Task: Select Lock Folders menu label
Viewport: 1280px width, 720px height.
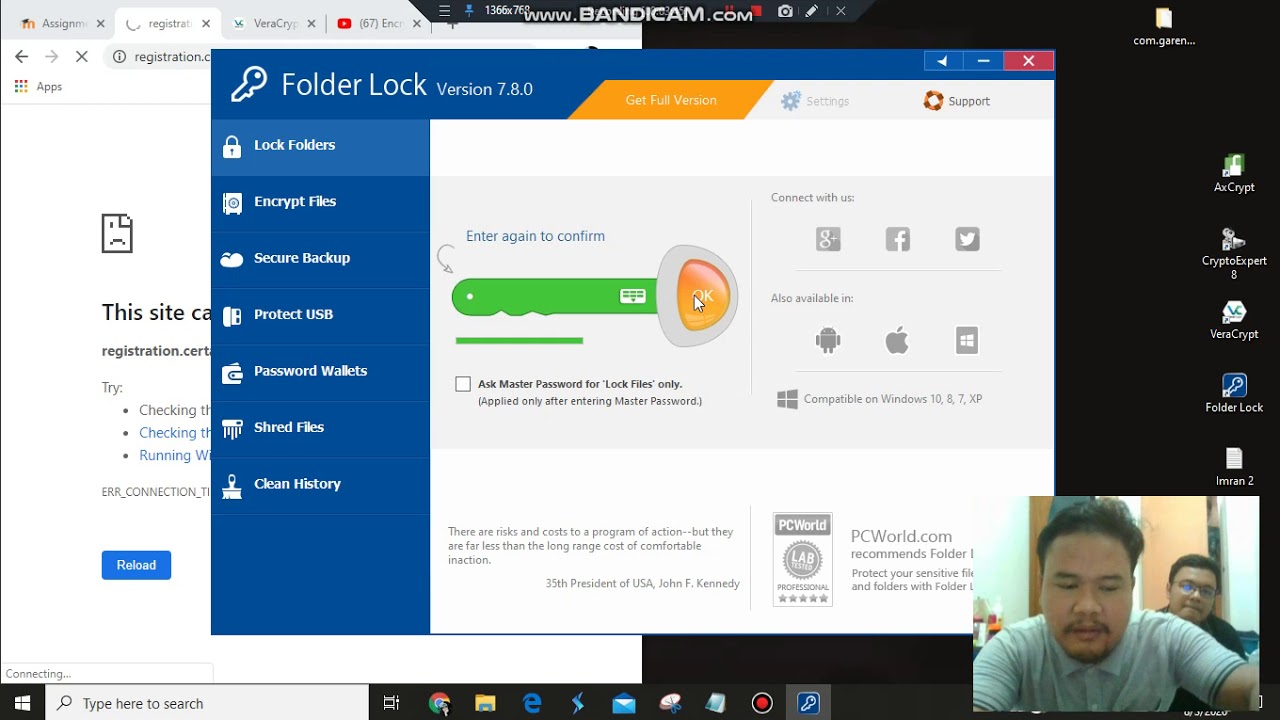Action: (294, 145)
